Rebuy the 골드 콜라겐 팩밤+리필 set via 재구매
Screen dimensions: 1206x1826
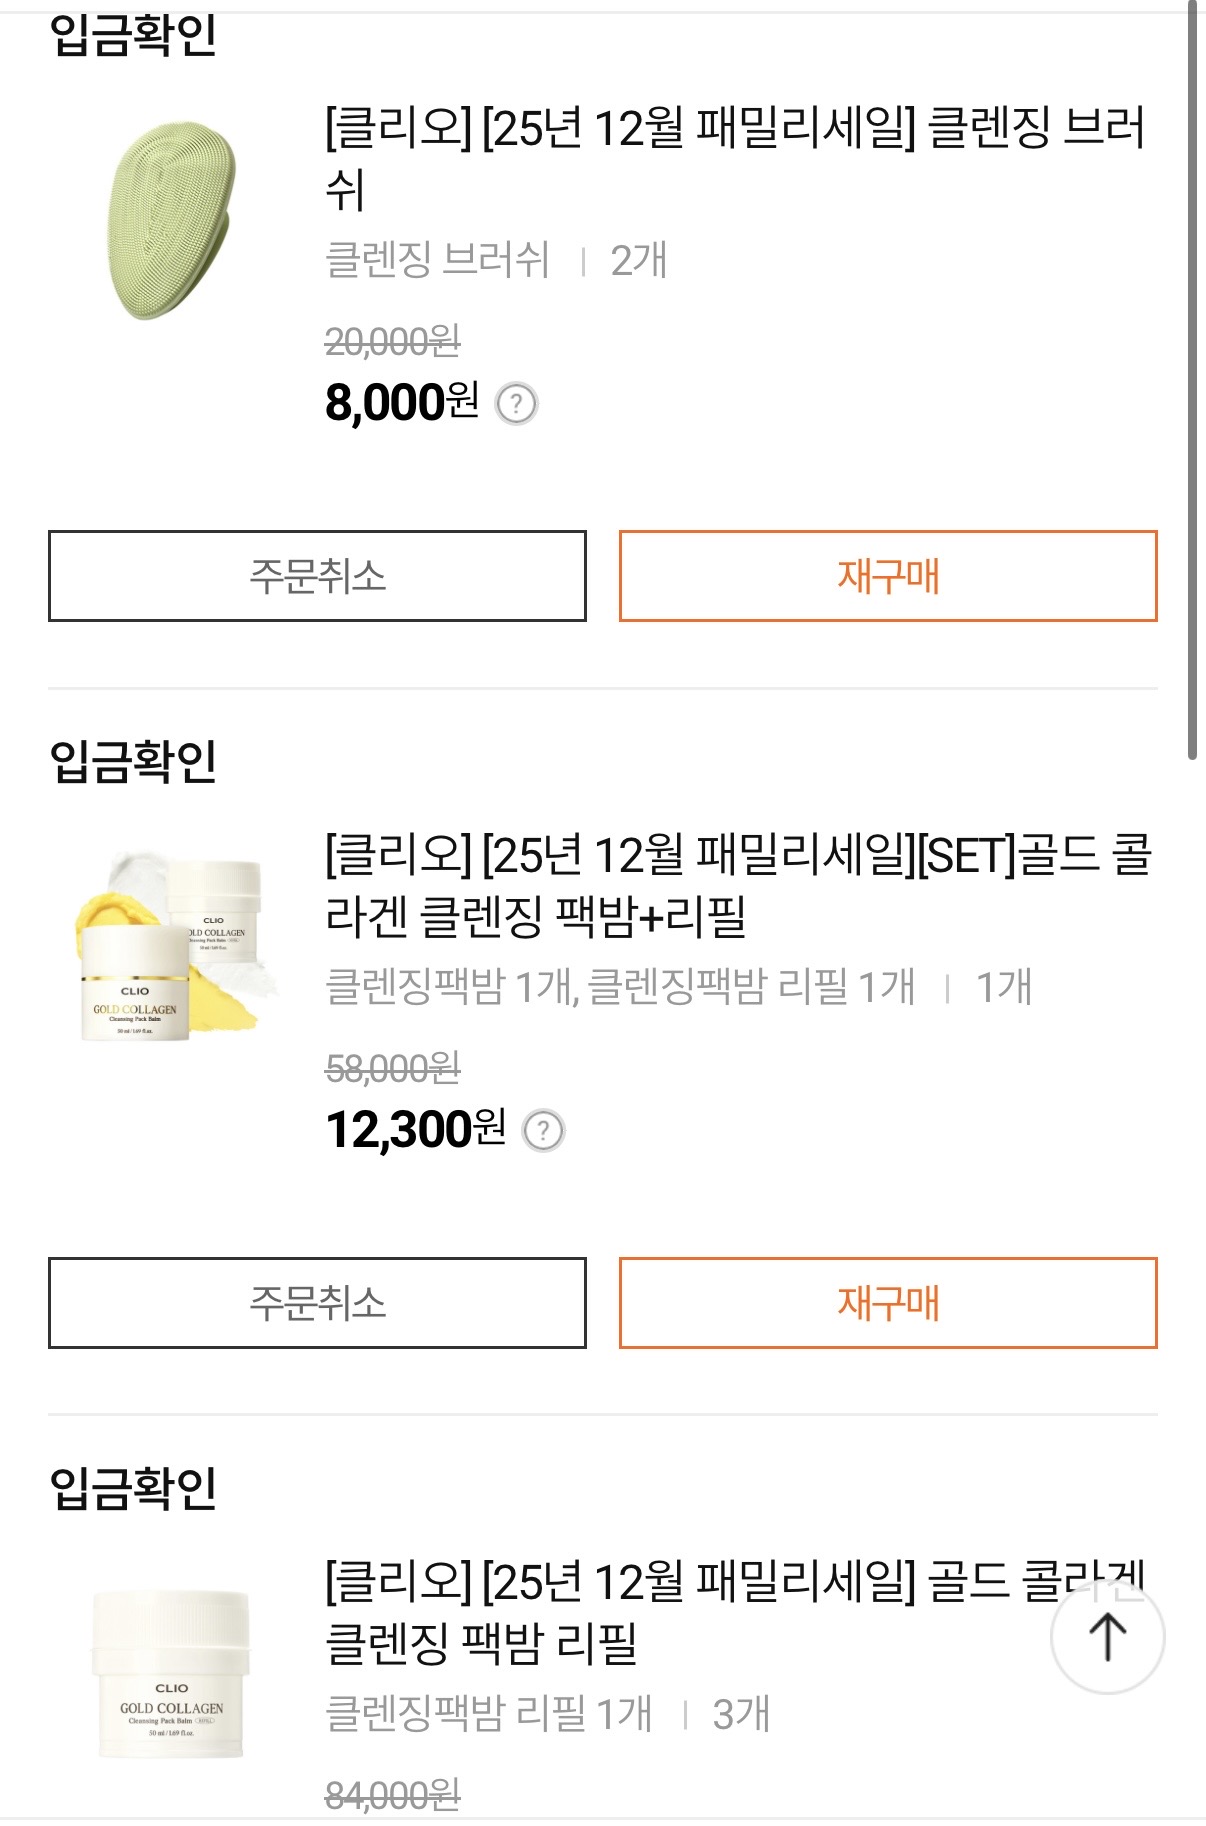887,1303
